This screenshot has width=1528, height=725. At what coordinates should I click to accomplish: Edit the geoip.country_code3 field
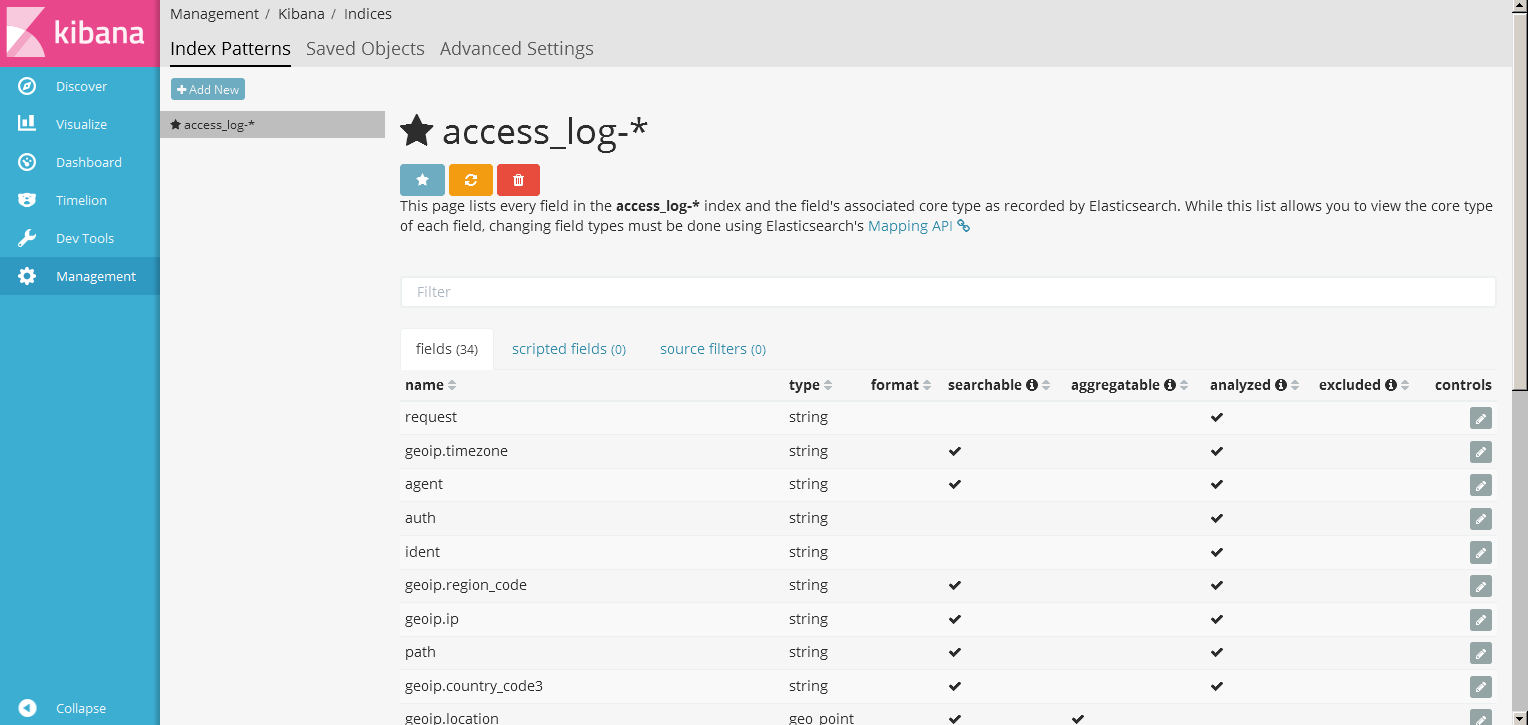[1481, 687]
